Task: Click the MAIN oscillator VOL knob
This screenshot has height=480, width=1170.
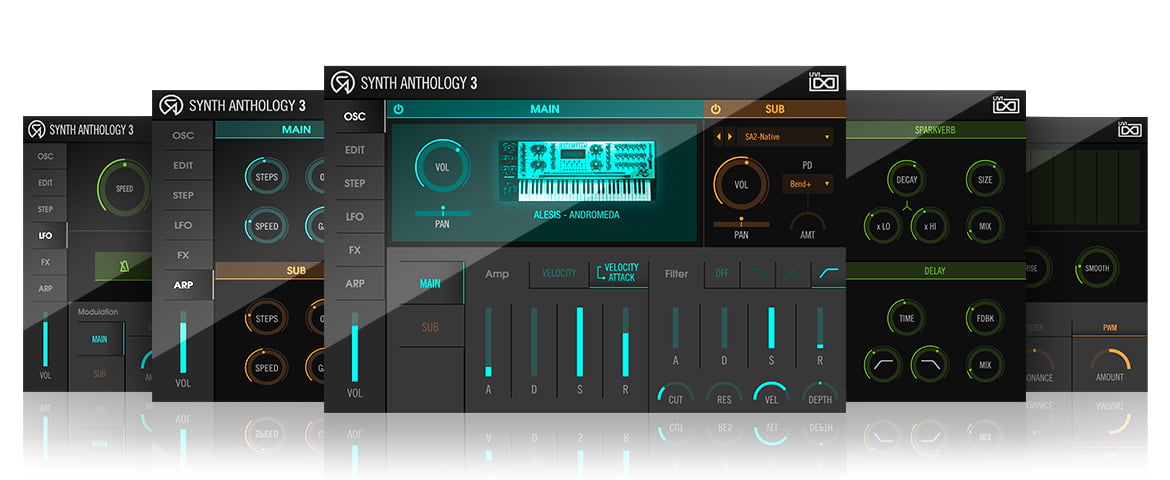Action: [442, 167]
